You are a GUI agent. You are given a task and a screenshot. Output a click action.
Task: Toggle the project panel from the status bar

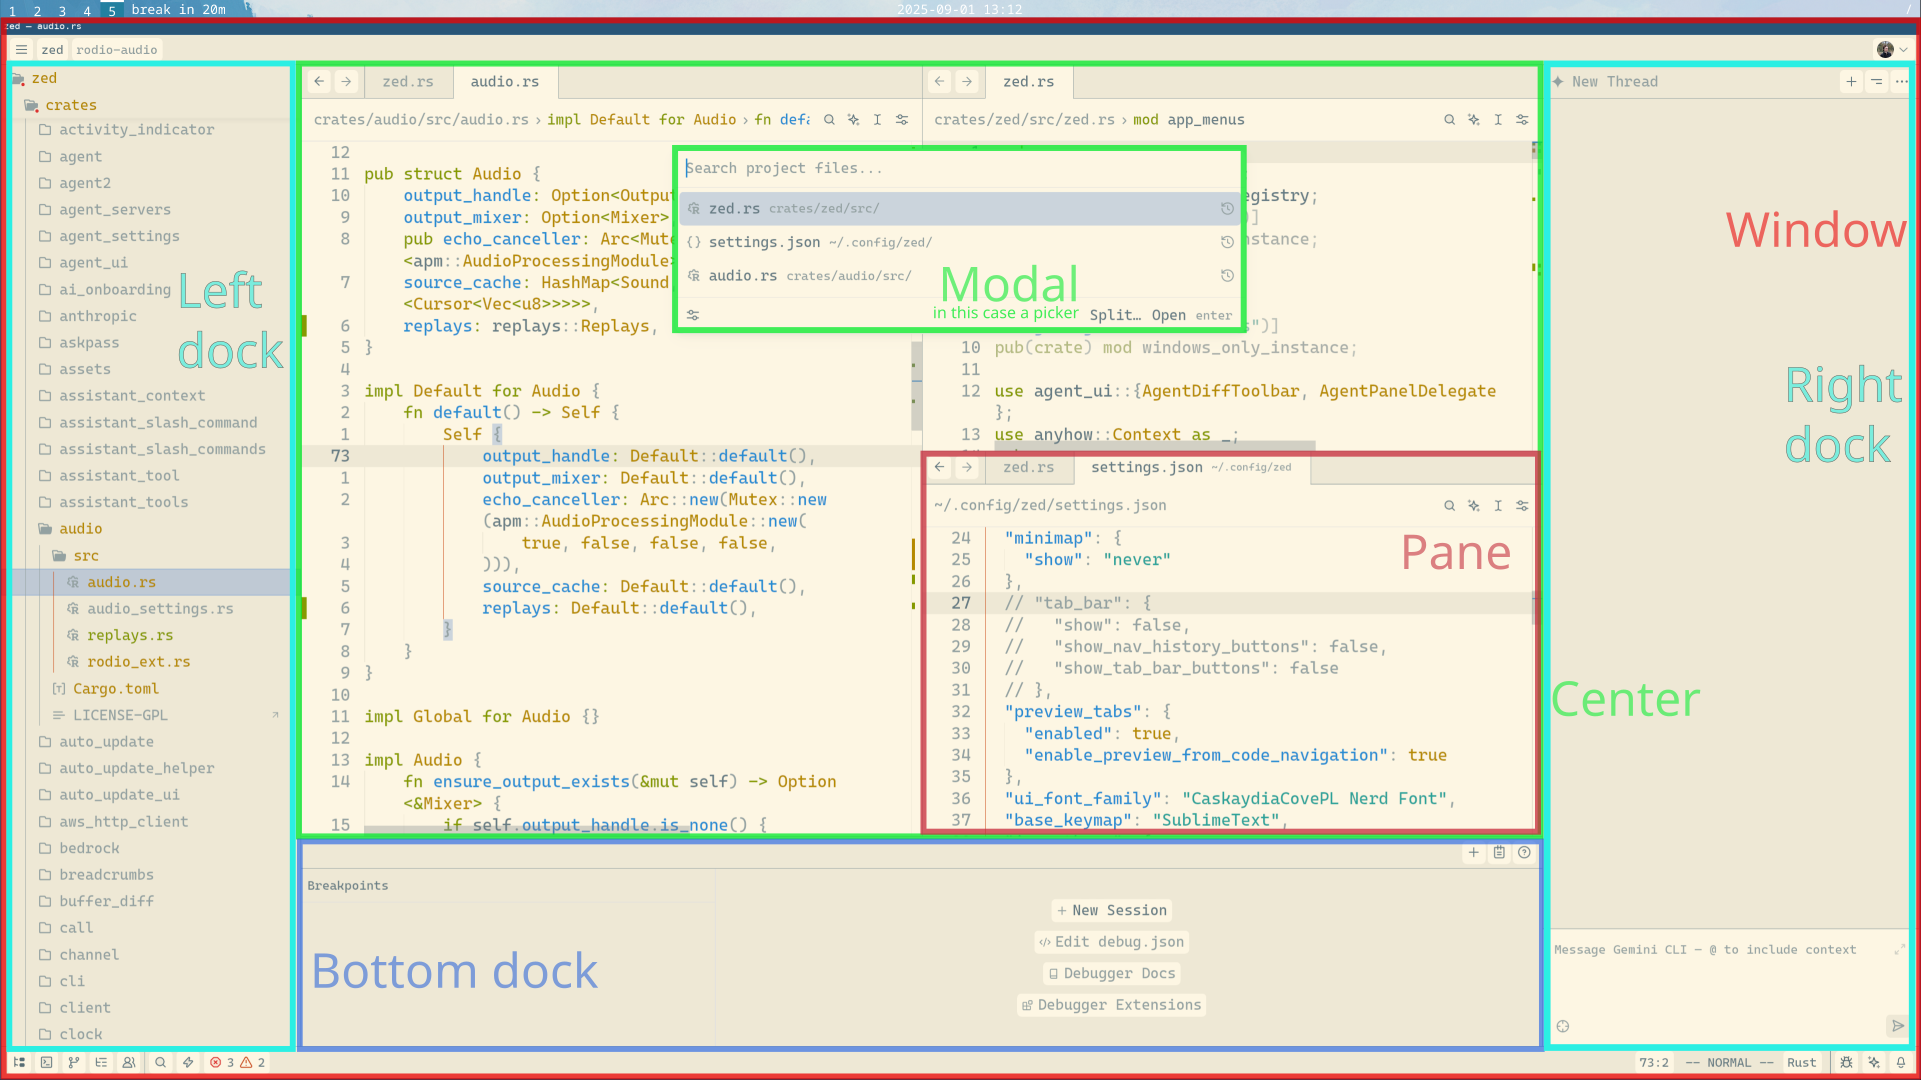point(19,1063)
